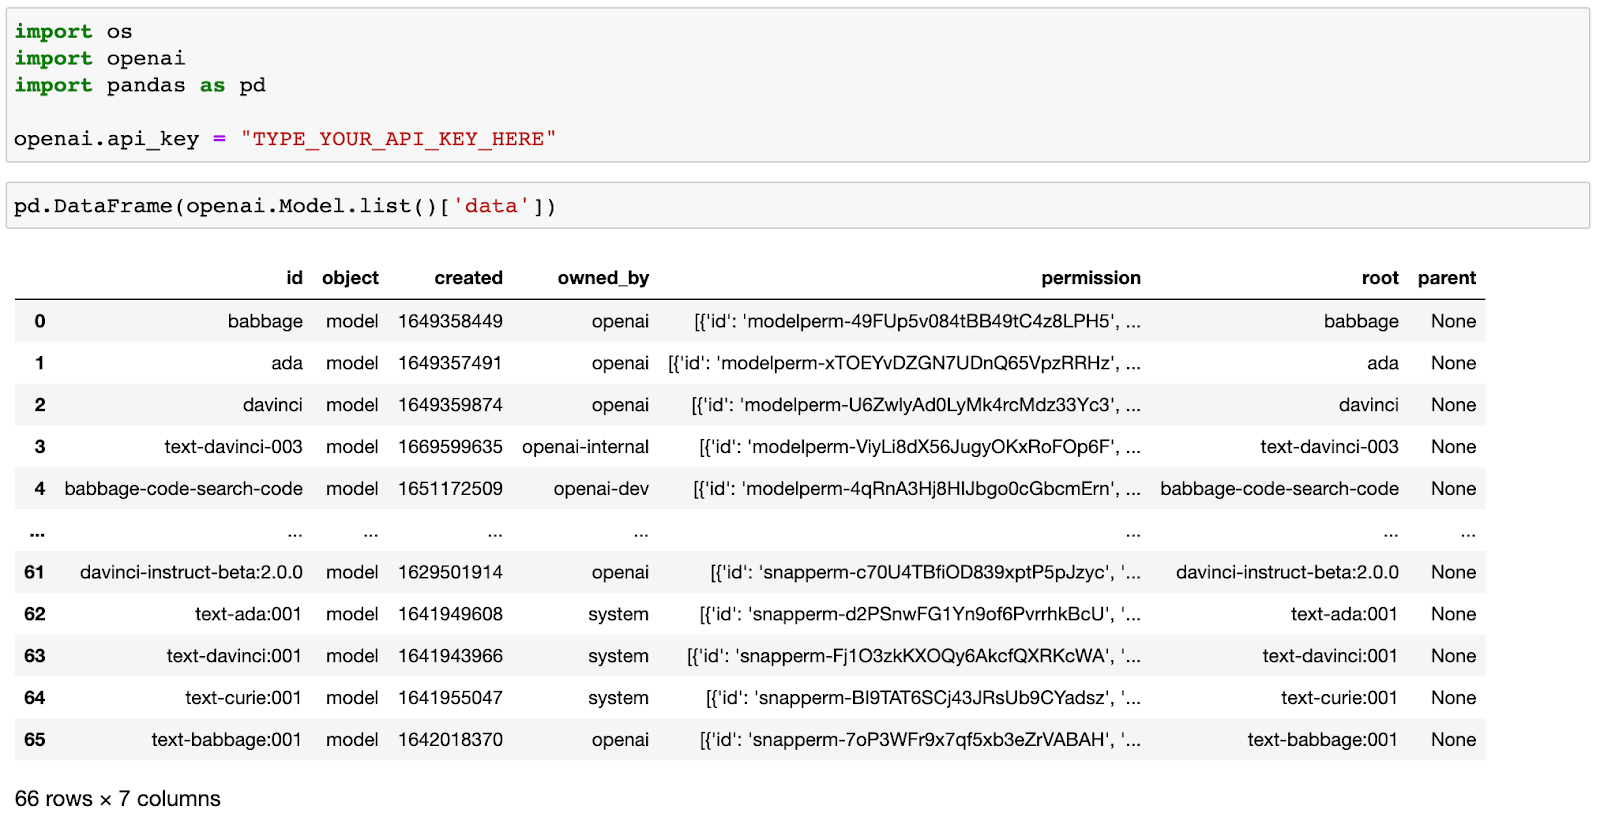Click row index 0 in the table
This screenshot has width=1600, height=821.
40,321
